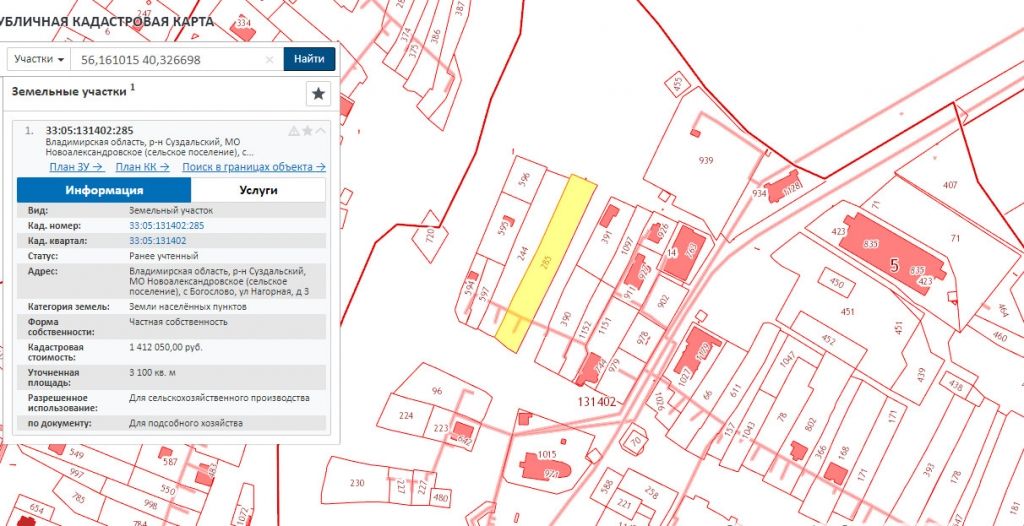Click the Найти search button
Screen dimensions: 1024x526
tap(309, 60)
